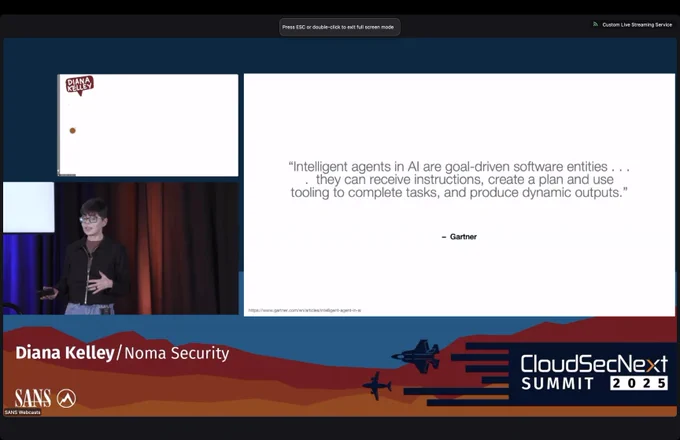This screenshot has width=680, height=440.
Task: Click the 'SANS Webcasts' name label
Action: tap(23, 412)
